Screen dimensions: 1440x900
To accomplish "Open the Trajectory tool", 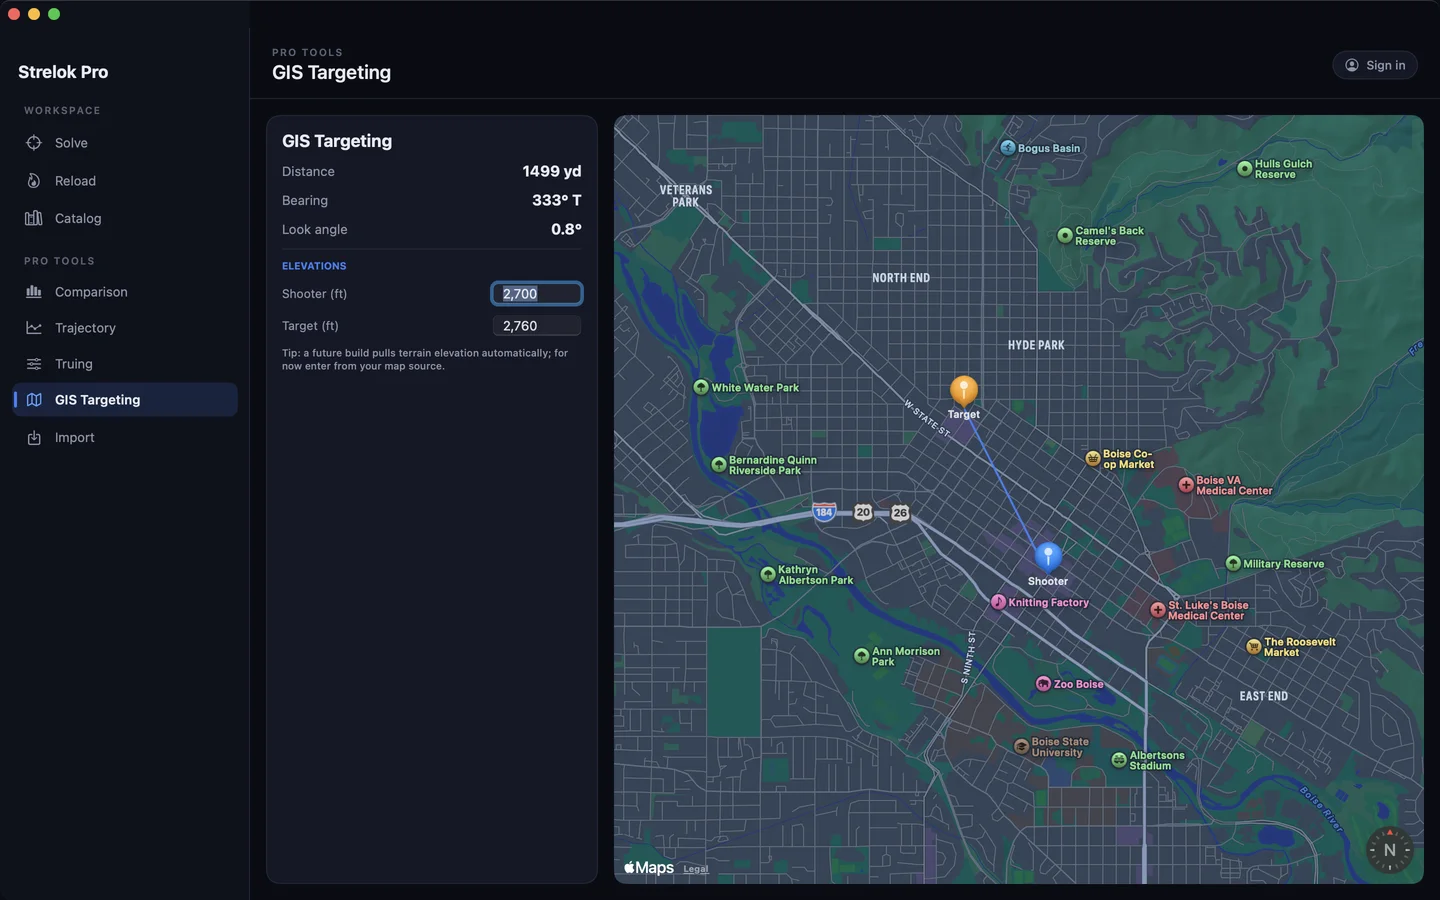I will (125, 328).
